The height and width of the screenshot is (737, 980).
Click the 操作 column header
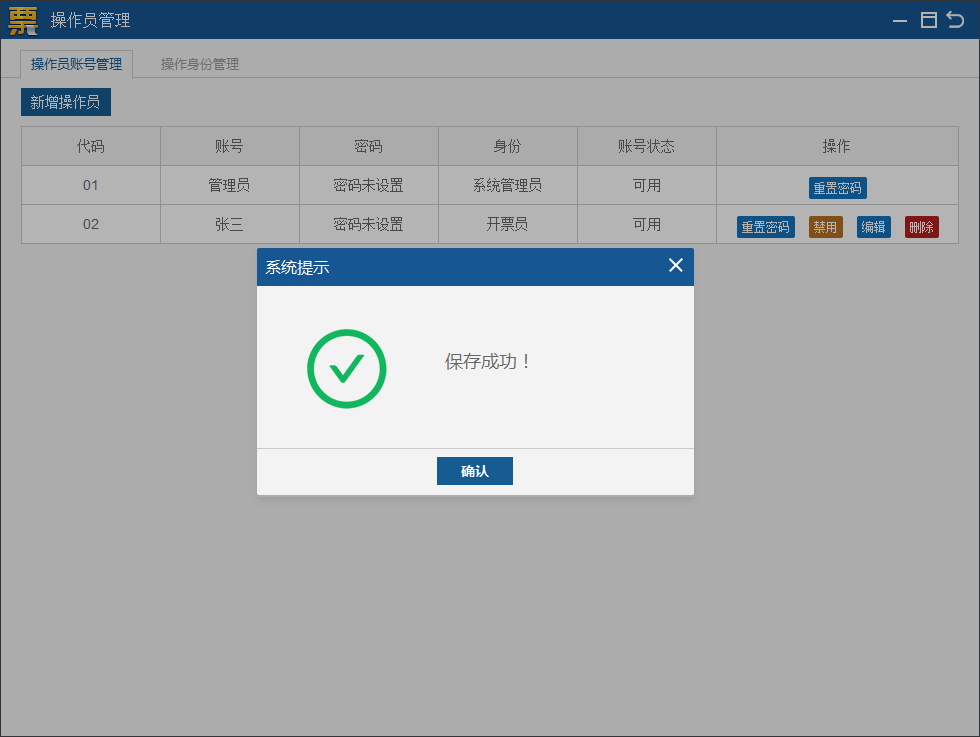837,146
